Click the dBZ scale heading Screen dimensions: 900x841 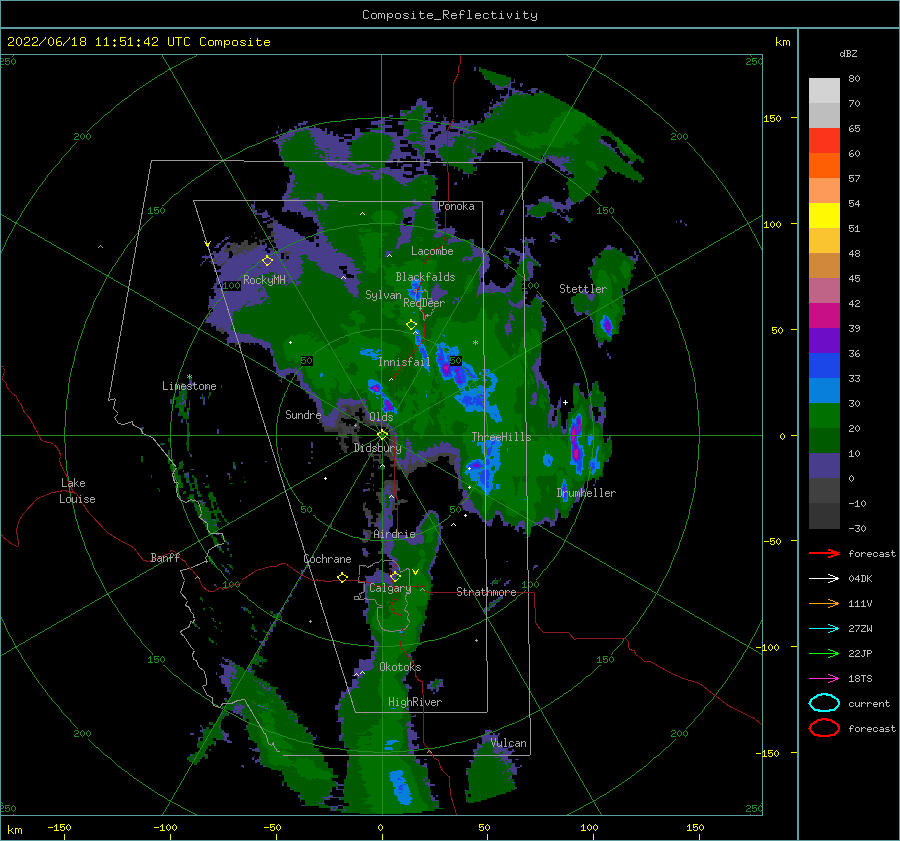pyautogui.click(x=848, y=54)
